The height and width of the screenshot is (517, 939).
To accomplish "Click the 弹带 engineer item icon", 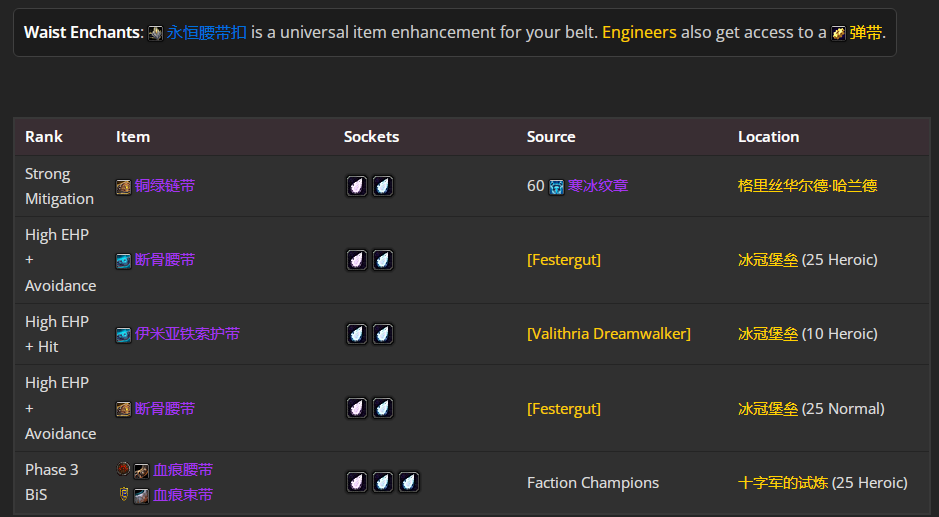I will (838, 33).
